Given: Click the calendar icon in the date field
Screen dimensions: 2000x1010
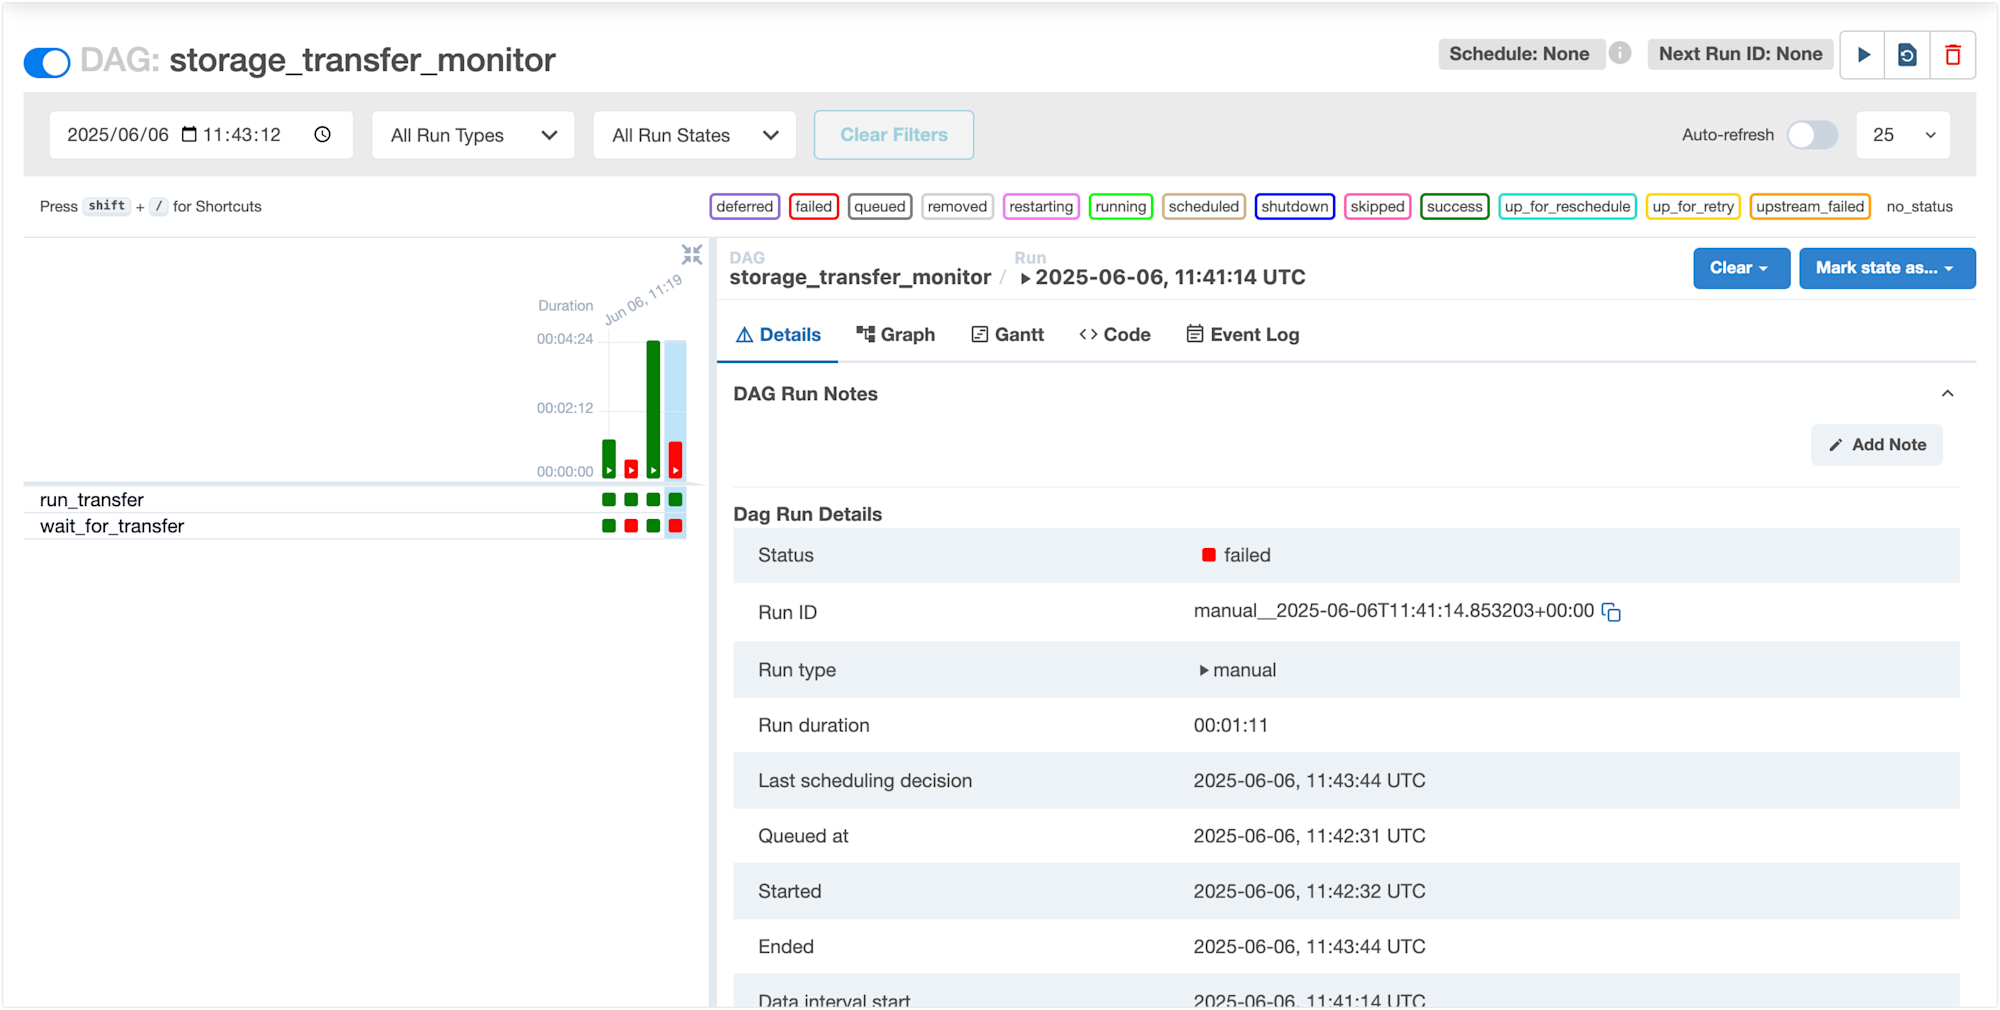Looking at the screenshot, I should [189, 134].
